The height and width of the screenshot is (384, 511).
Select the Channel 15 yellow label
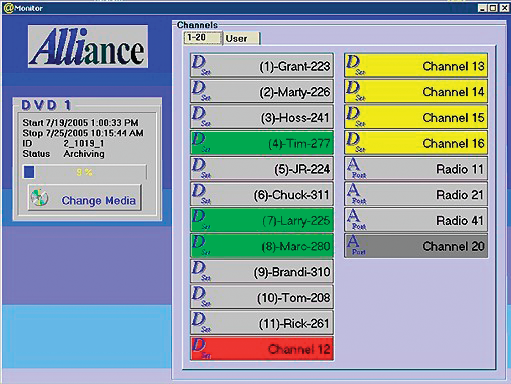tap(453, 118)
